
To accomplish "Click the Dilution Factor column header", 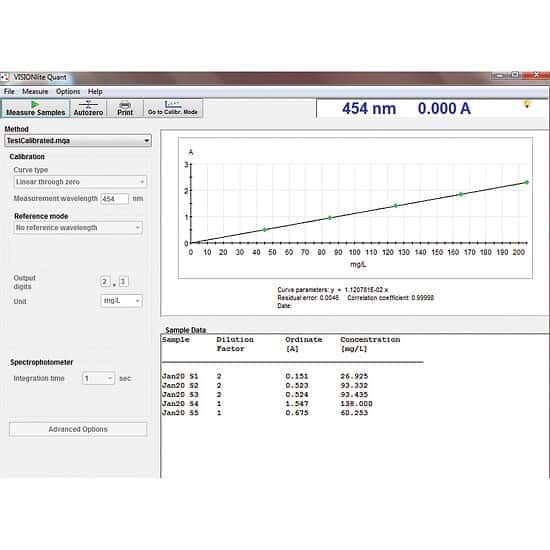I will [x=235, y=344].
